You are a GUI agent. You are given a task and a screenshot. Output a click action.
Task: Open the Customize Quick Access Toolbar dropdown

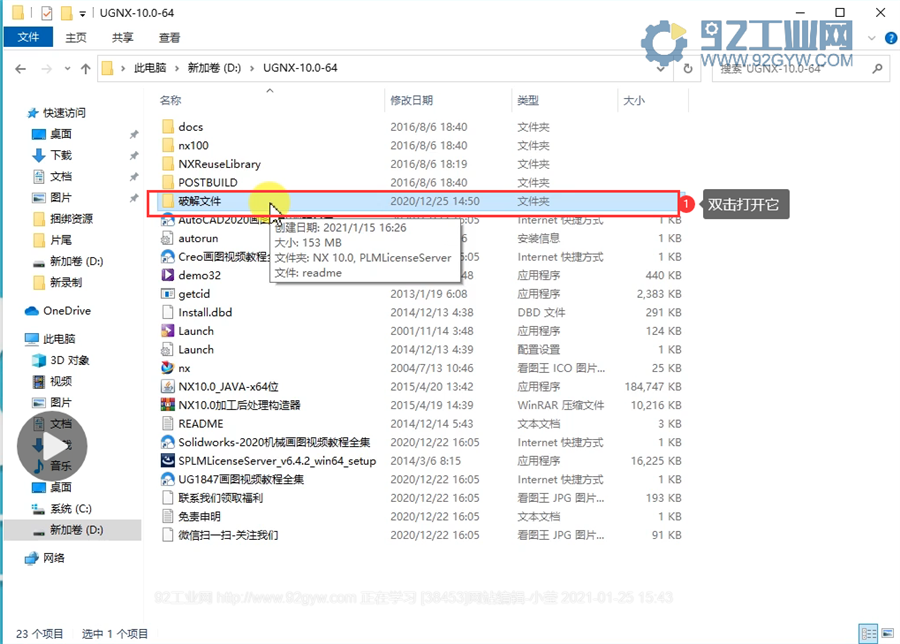pyautogui.click(x=83, y=14)
